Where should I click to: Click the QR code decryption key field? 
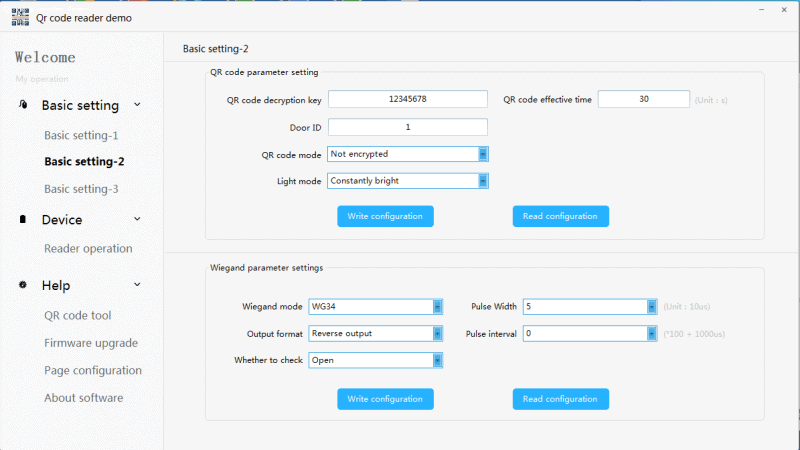pyautogui.click(x=407, y=99)
